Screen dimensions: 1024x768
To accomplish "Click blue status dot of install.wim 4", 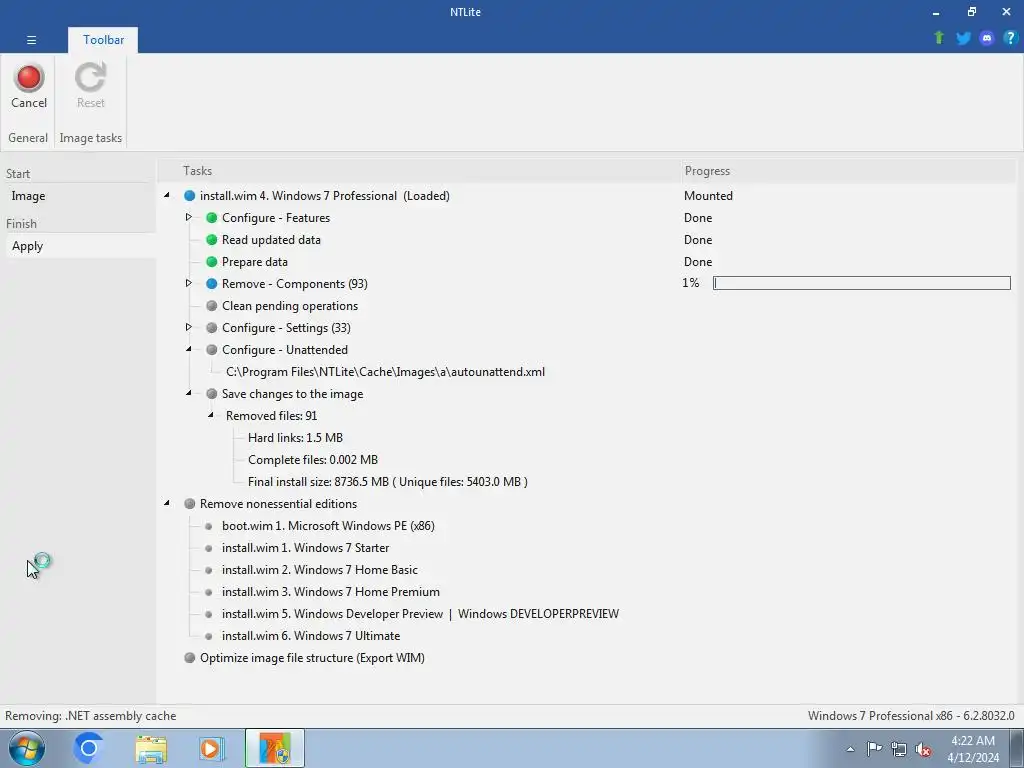I will (x=189, y=196).
